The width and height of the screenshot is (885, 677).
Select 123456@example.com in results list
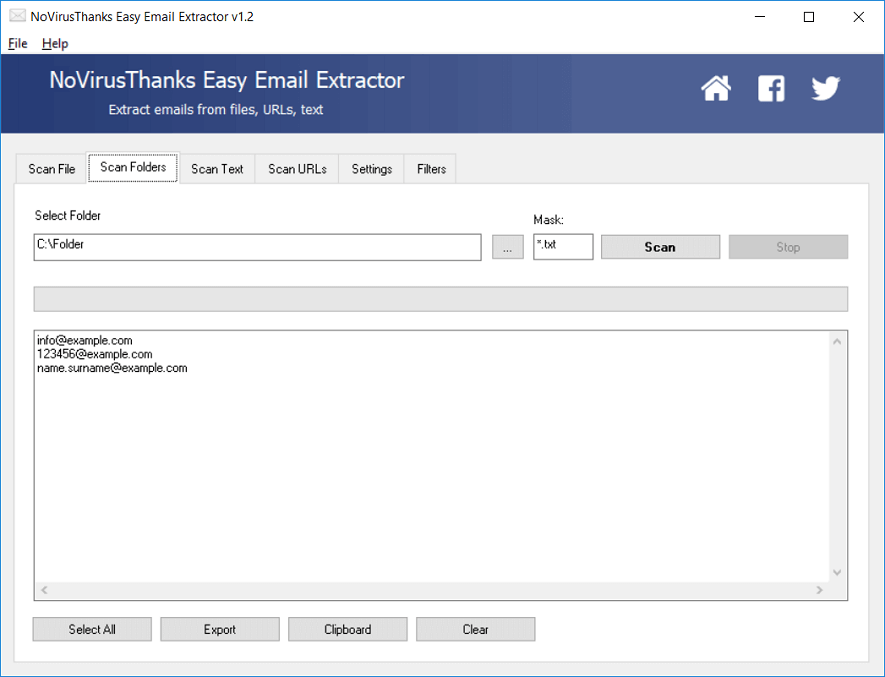(x=95, y=354)
